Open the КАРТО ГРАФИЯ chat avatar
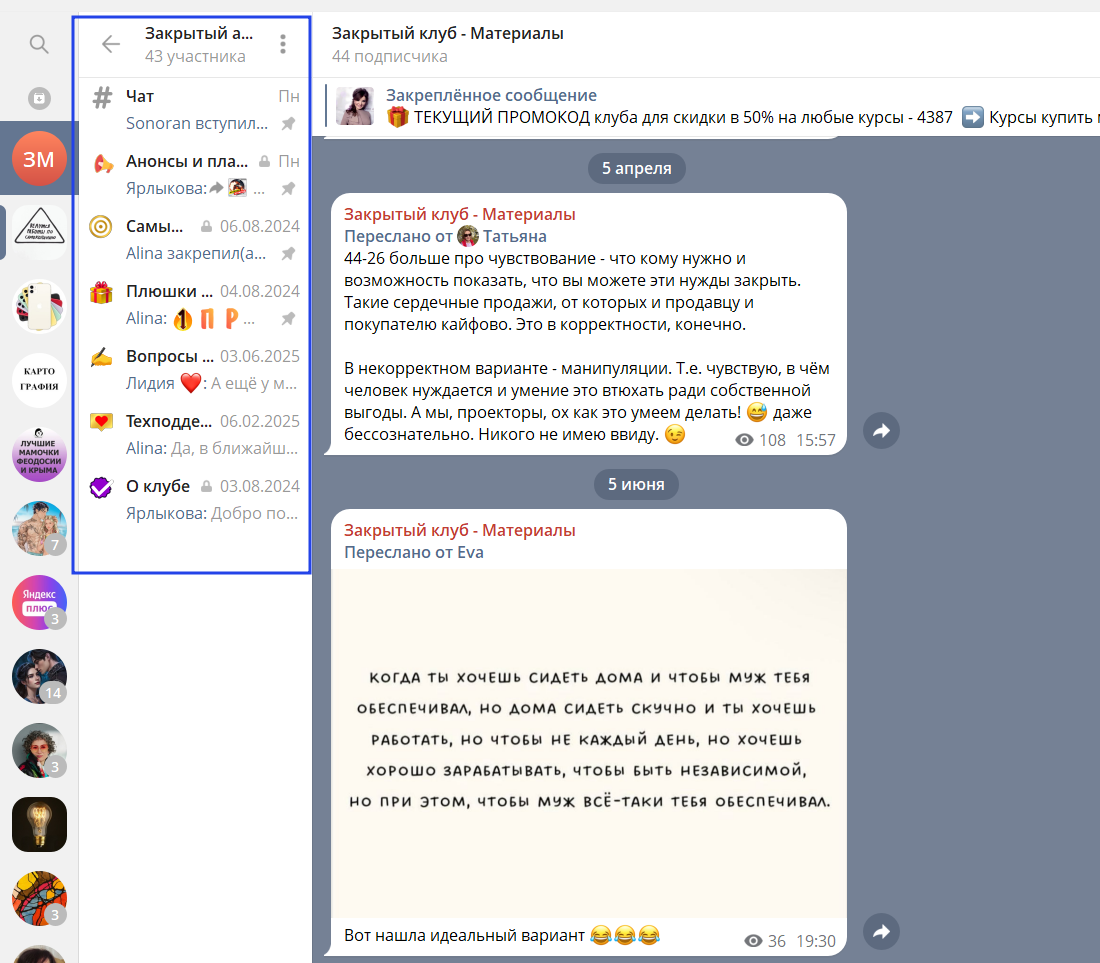 click(x=39, y=380)
